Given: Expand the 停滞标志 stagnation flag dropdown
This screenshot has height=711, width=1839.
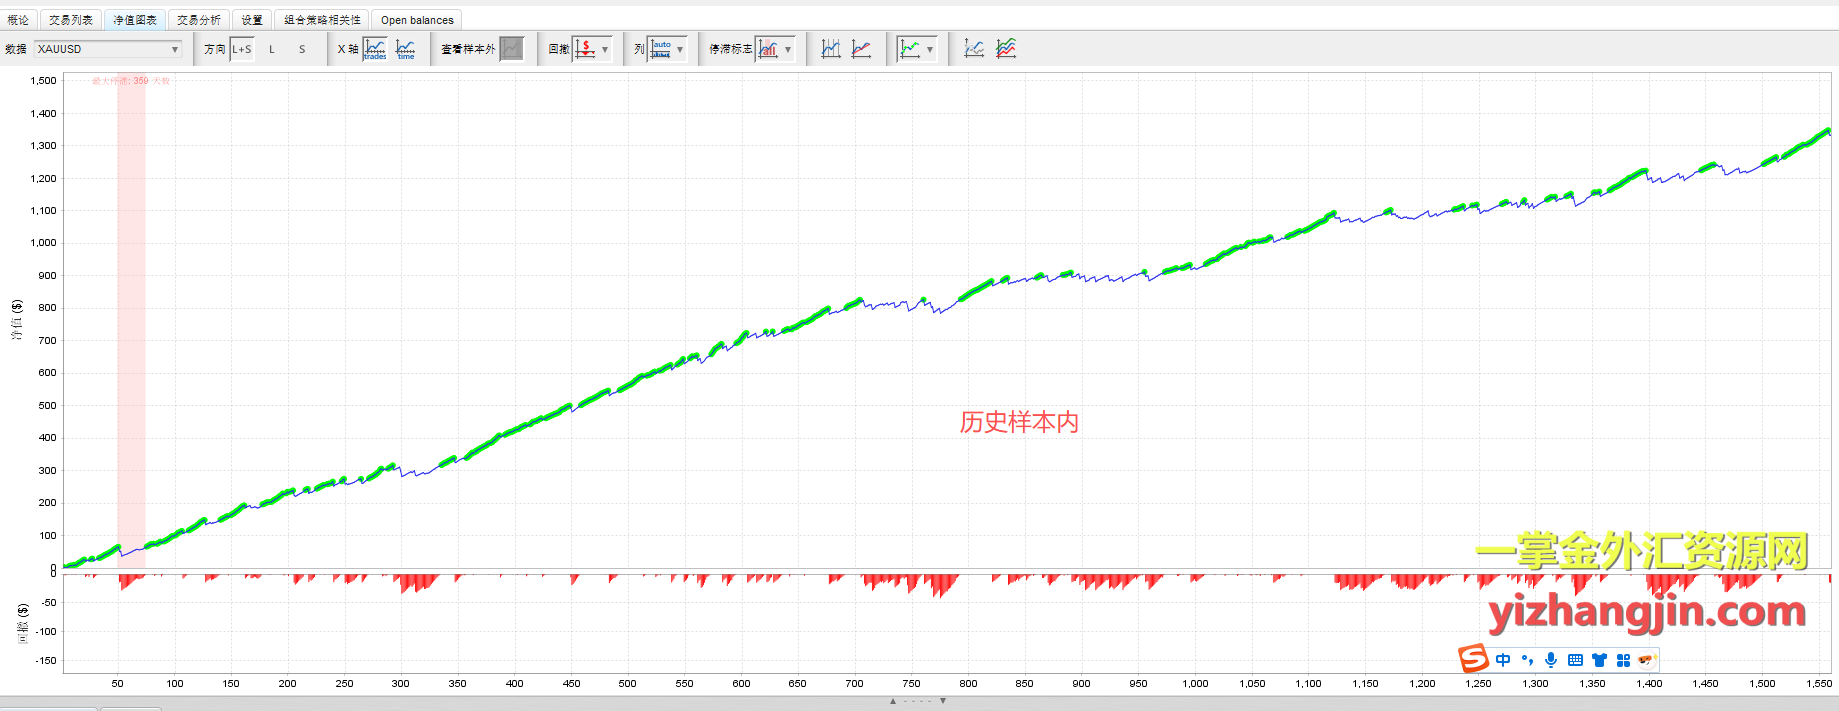Looking at the screenshot, I should [788, 49].
